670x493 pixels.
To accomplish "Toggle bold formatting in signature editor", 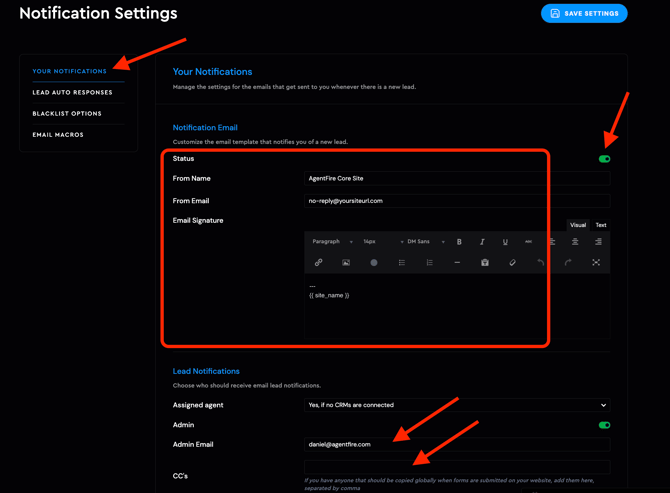I will coord(459,242).
